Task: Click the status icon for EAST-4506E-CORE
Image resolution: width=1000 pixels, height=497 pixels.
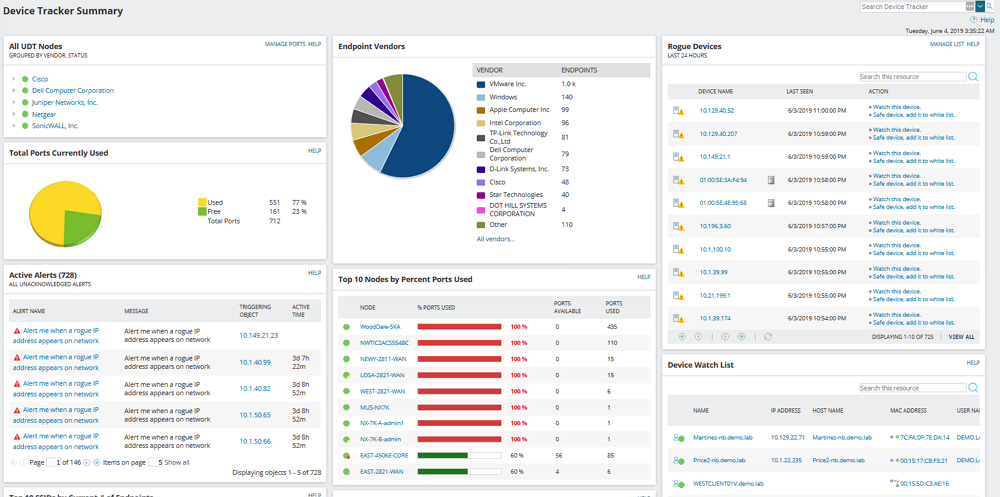Action: [x=347, y=456]
